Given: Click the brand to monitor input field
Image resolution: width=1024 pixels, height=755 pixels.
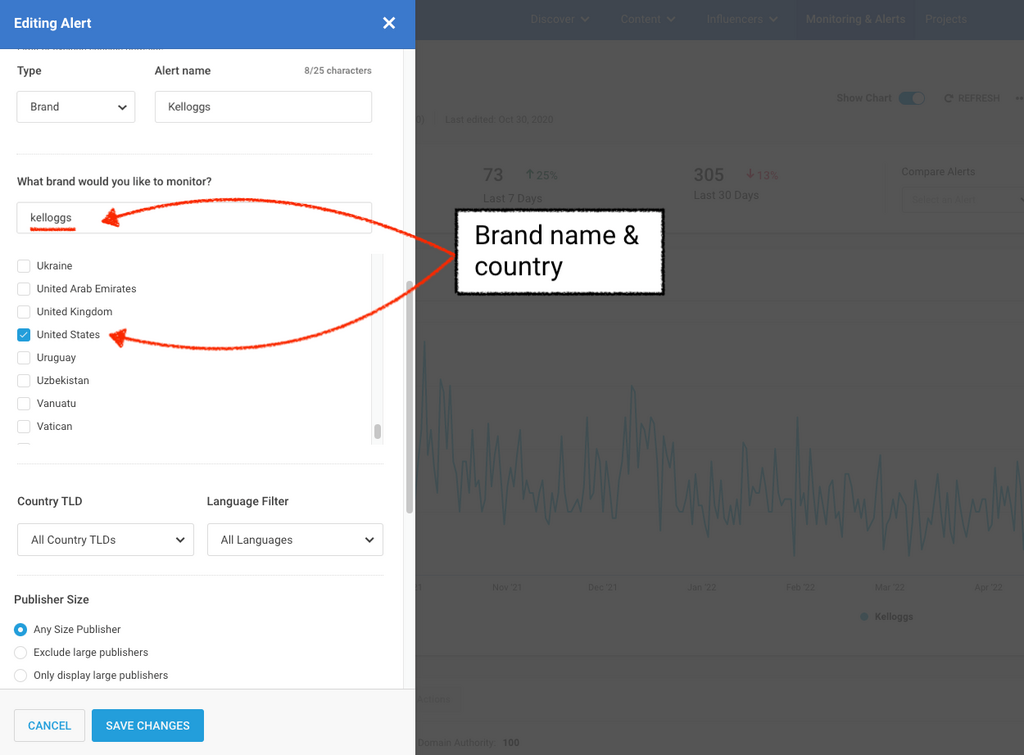Looking at the screenshot, I should [x=194, y=218].
